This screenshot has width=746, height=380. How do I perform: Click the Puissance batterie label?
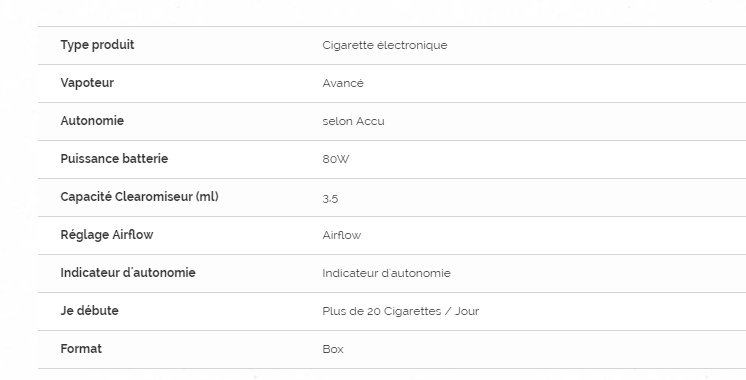click(114, 159)
